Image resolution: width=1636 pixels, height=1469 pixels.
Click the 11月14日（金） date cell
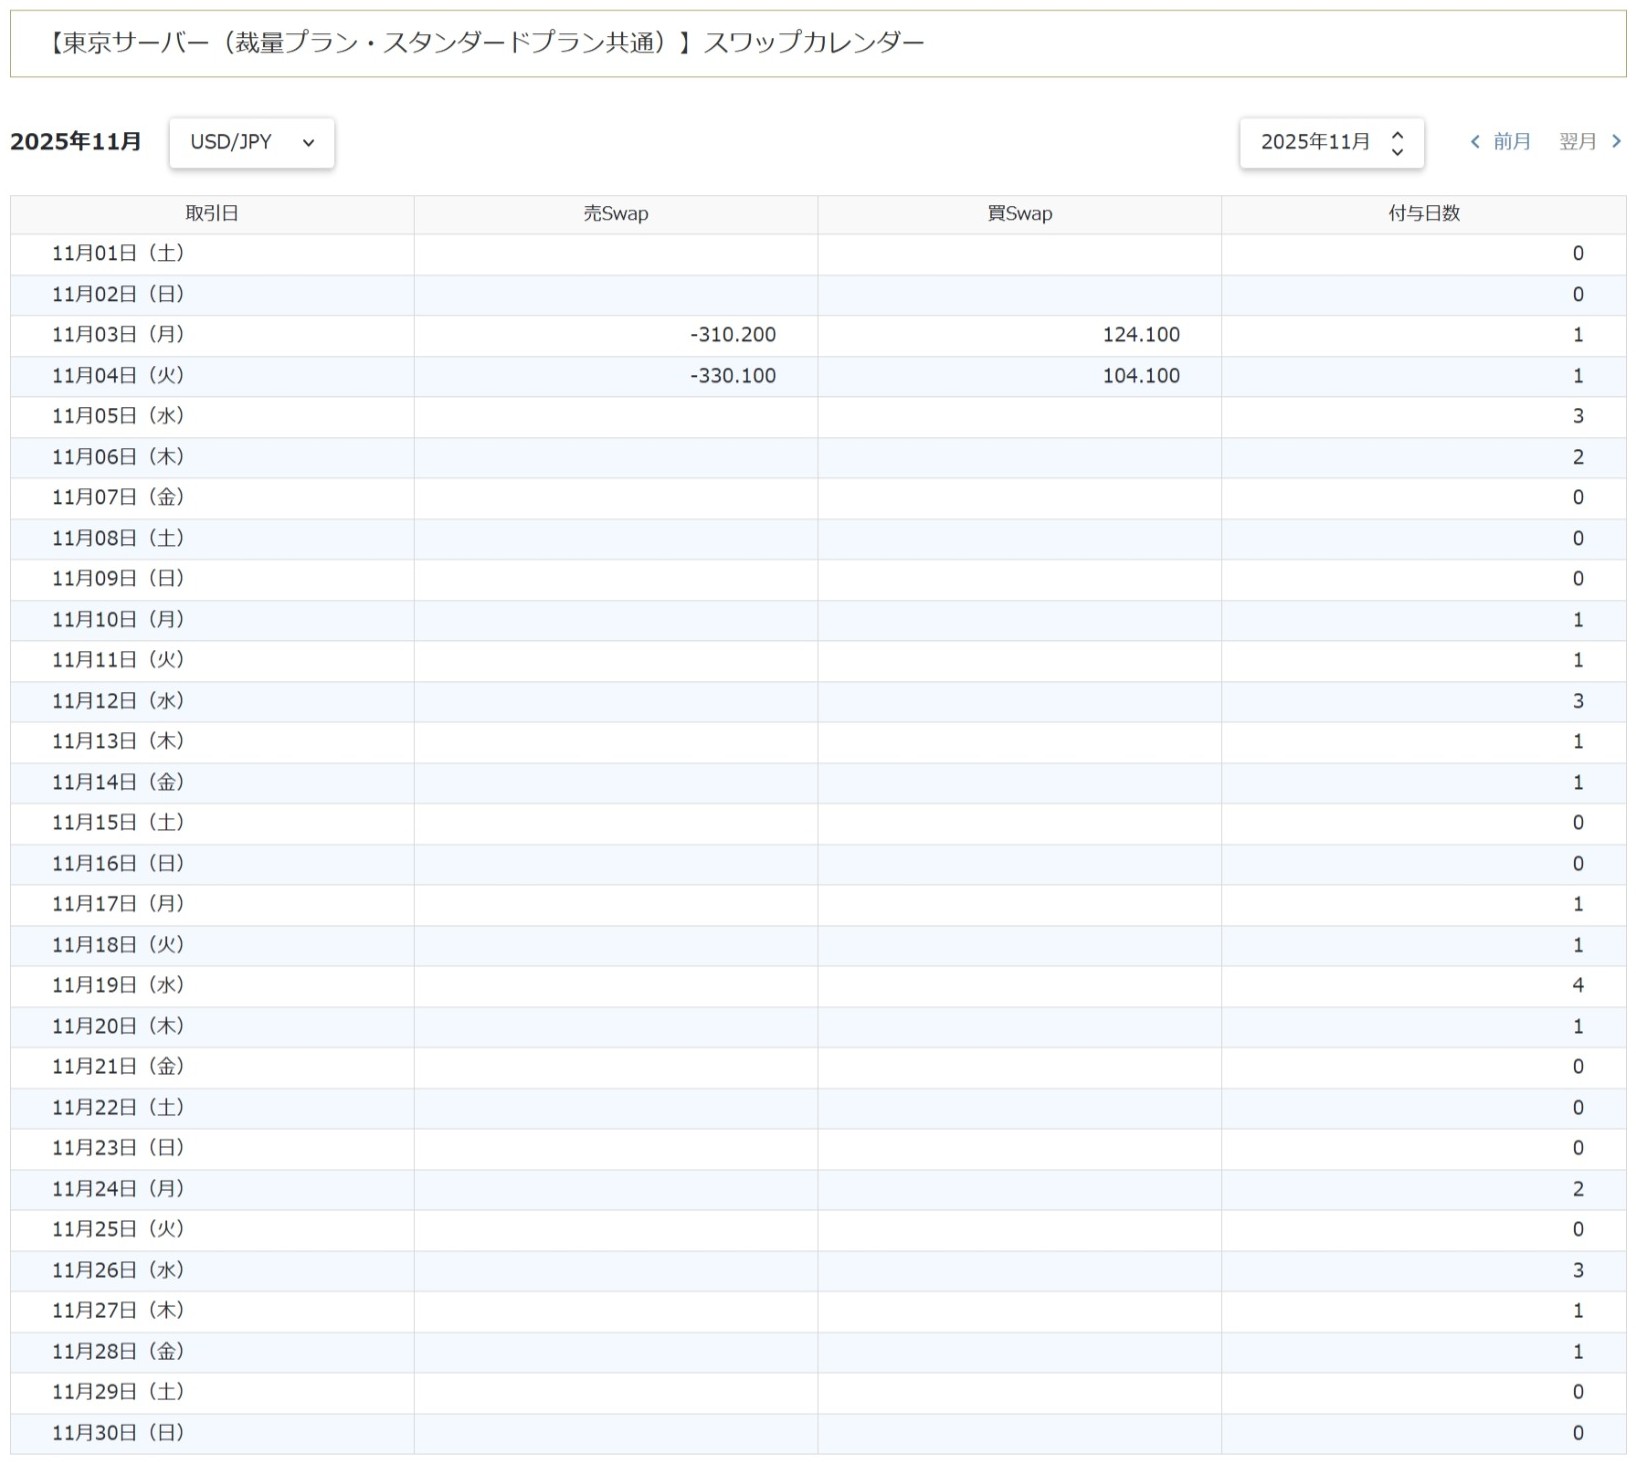coord(212,783)
